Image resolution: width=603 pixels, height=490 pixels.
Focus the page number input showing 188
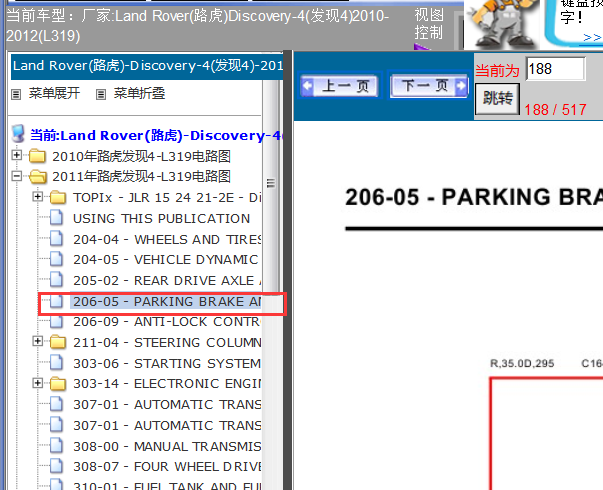[555, 69]
